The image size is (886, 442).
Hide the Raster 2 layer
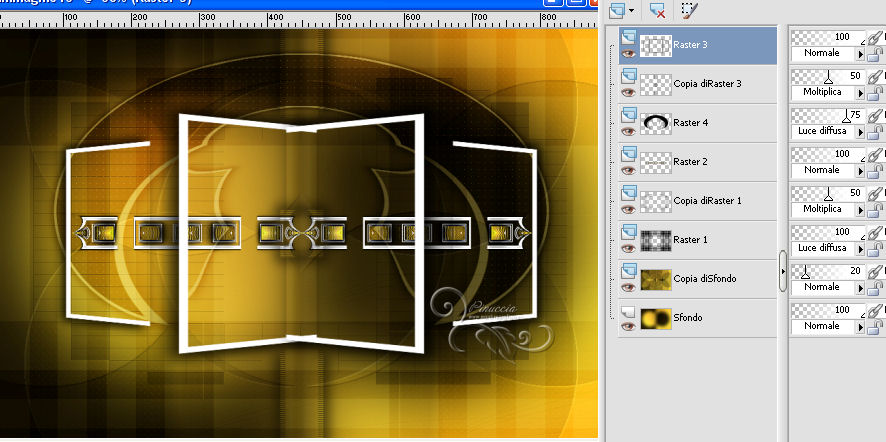coord(628,171)
